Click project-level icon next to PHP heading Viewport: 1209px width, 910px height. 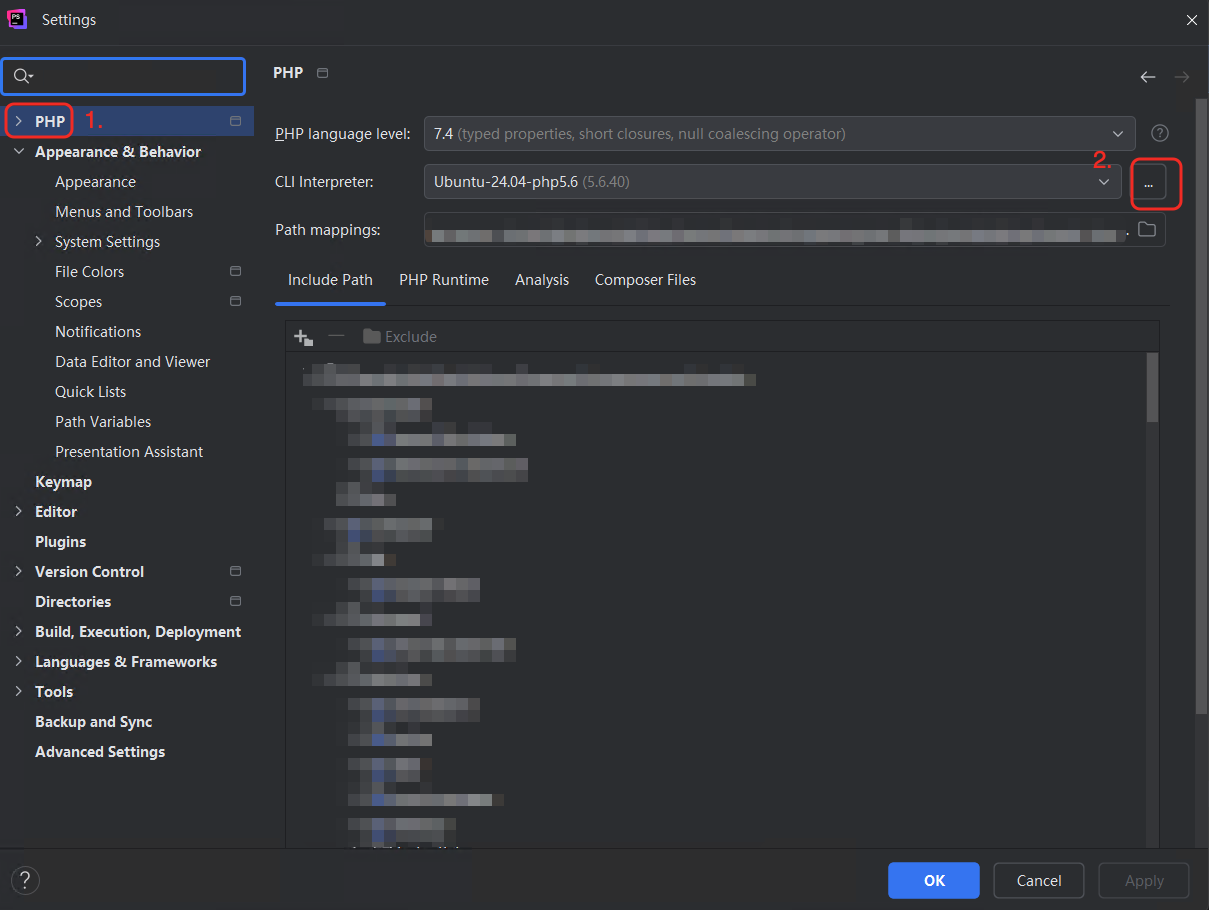coord(322,73)
